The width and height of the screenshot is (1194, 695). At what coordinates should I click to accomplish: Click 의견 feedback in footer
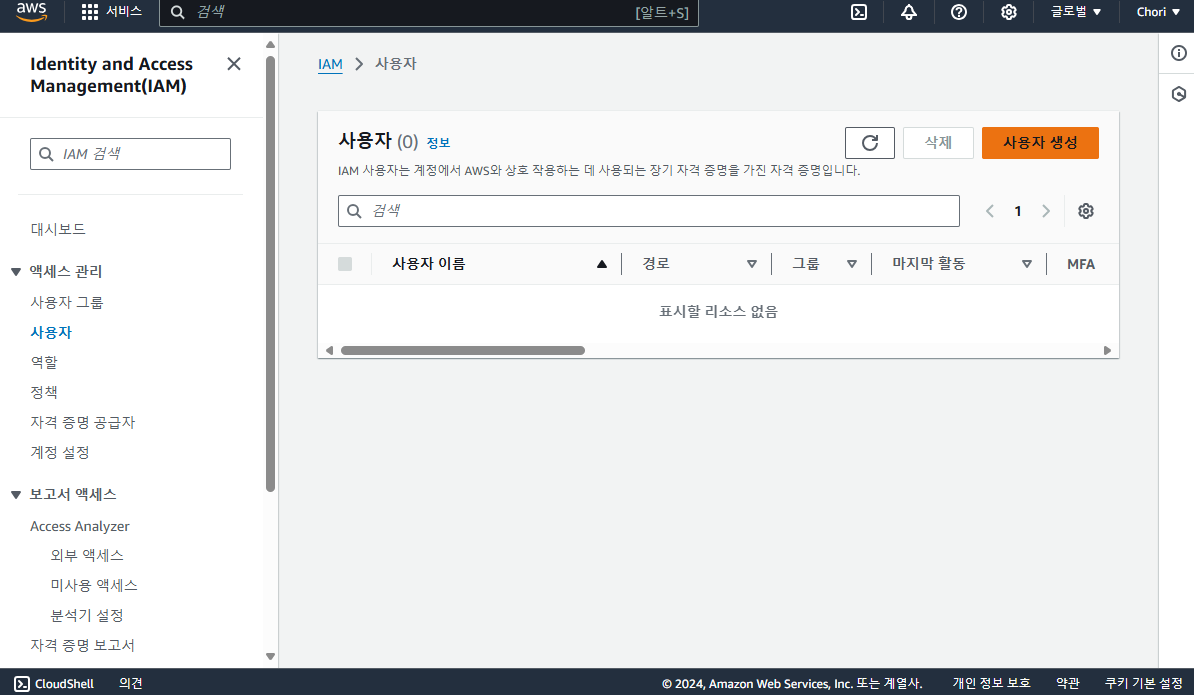[x=131, y=684]
